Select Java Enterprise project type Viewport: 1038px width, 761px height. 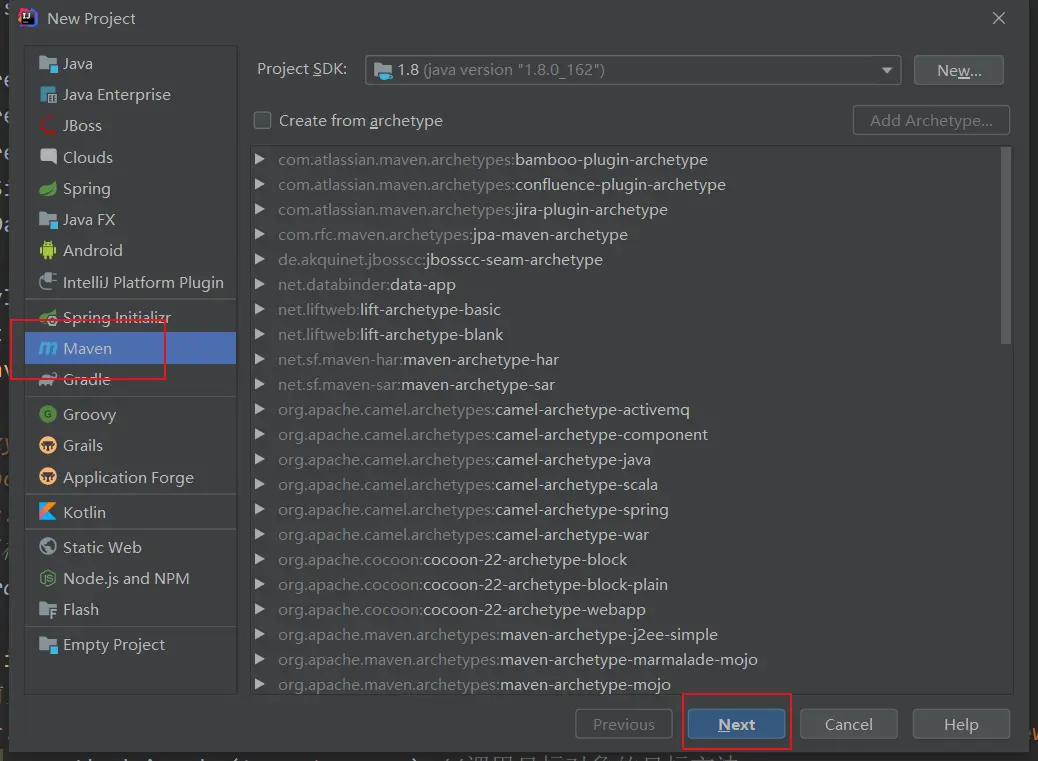(116, 95)
